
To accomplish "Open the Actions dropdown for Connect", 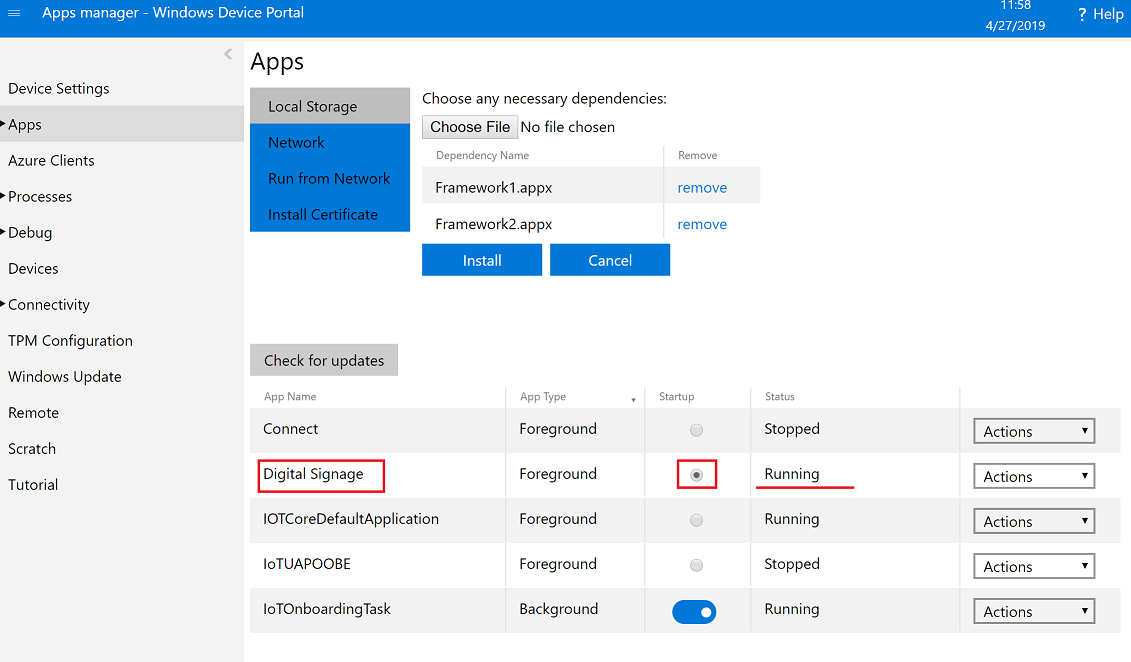I will coord(1033,431).
